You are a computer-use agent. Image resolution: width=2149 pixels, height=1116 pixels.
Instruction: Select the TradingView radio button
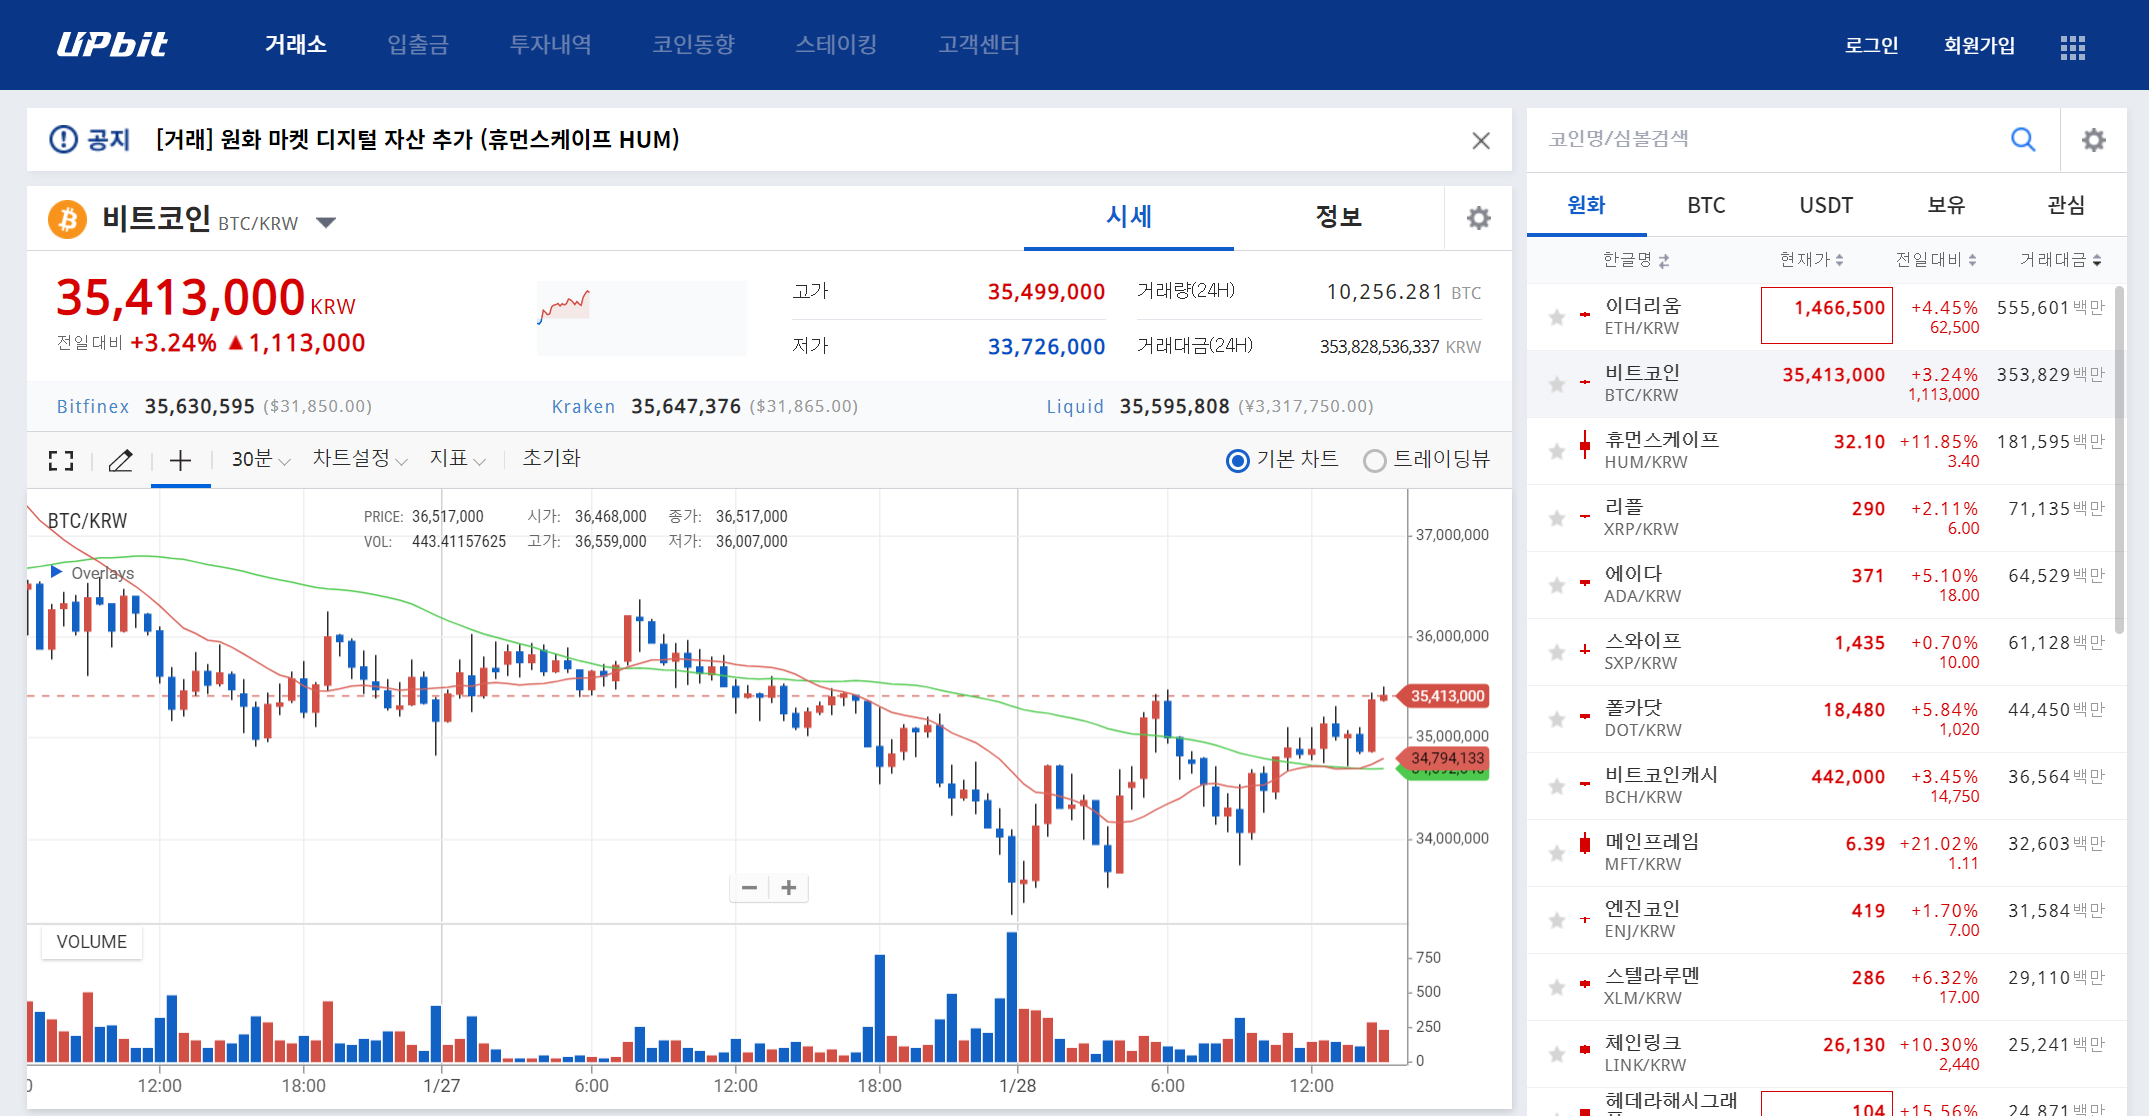[x=1375, y=460]
